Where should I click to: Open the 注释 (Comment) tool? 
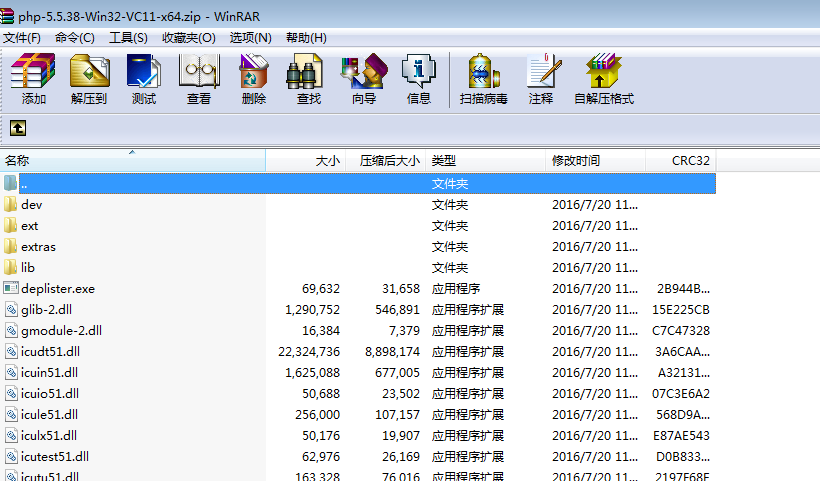tap(541, 78)
